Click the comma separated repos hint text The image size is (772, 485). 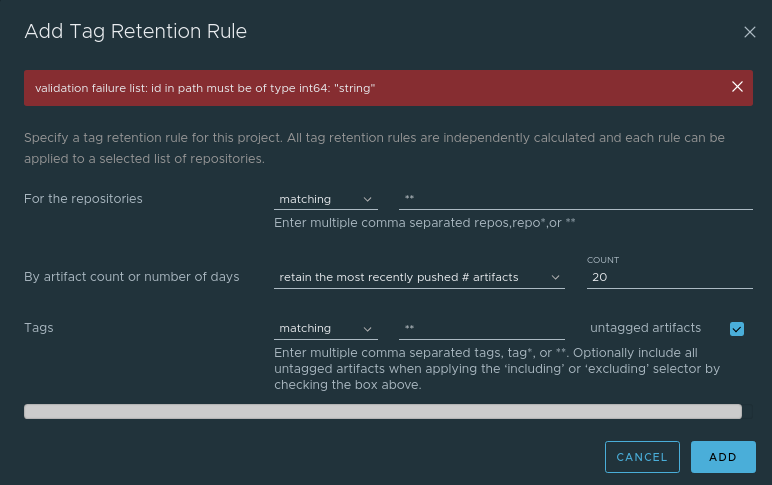point(424,223)
